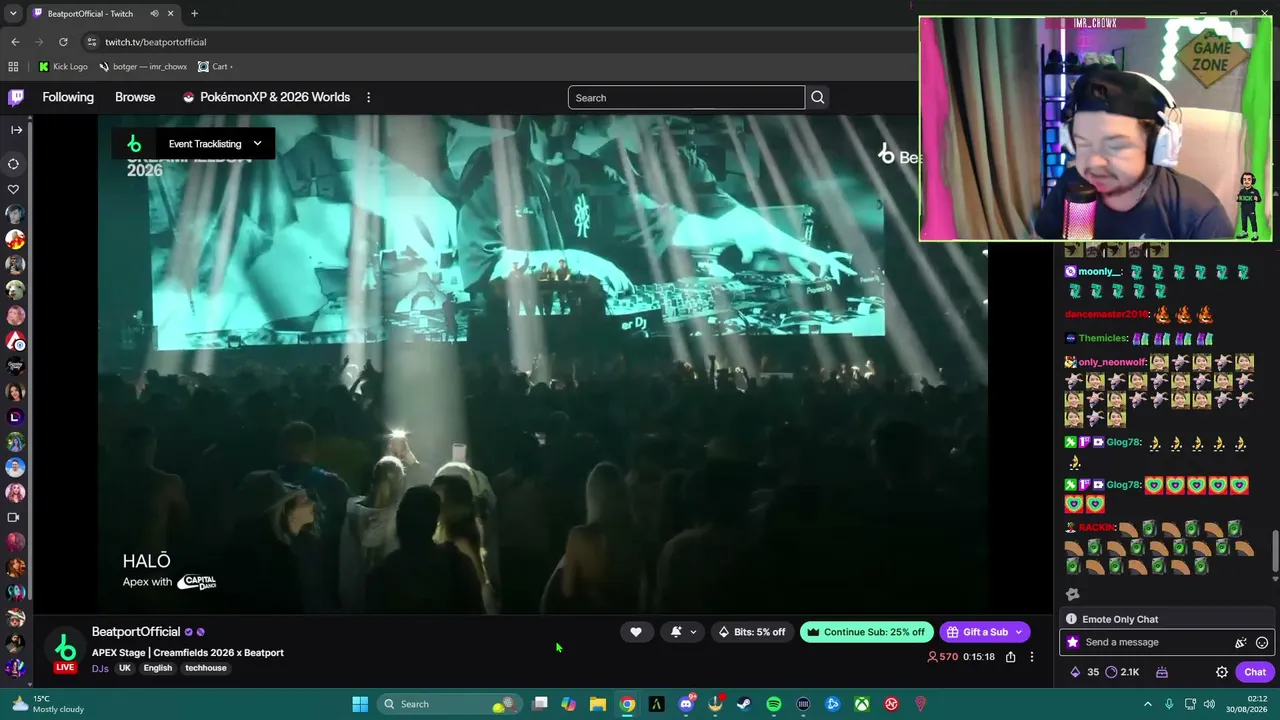Toggle volume from the system tray speaker
1280x720 pixels.
[1211, 704]
